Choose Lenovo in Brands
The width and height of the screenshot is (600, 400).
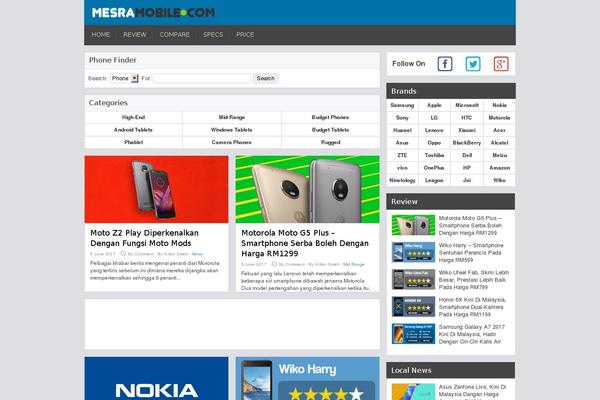pos(434,130)
